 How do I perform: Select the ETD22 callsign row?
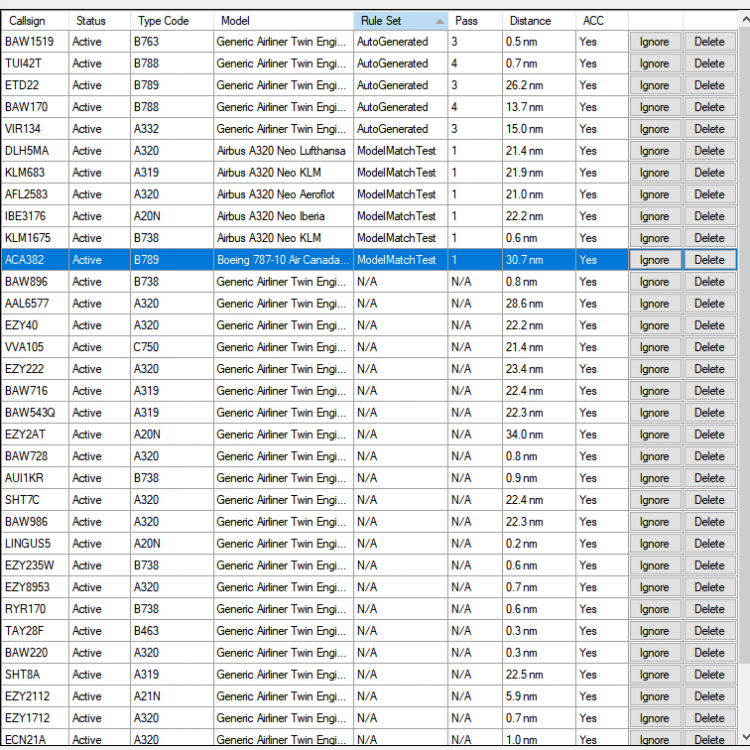tap(34, 85)
